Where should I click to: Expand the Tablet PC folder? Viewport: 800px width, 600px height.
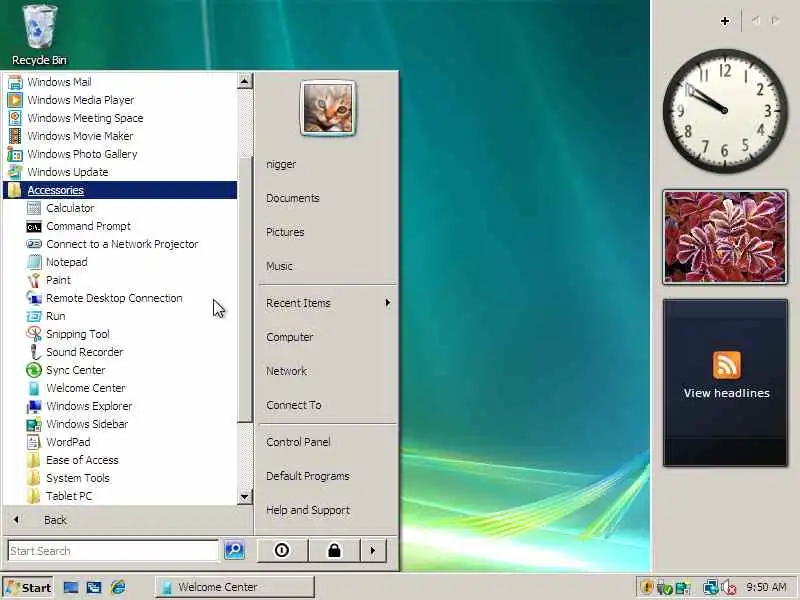(120, 496)
